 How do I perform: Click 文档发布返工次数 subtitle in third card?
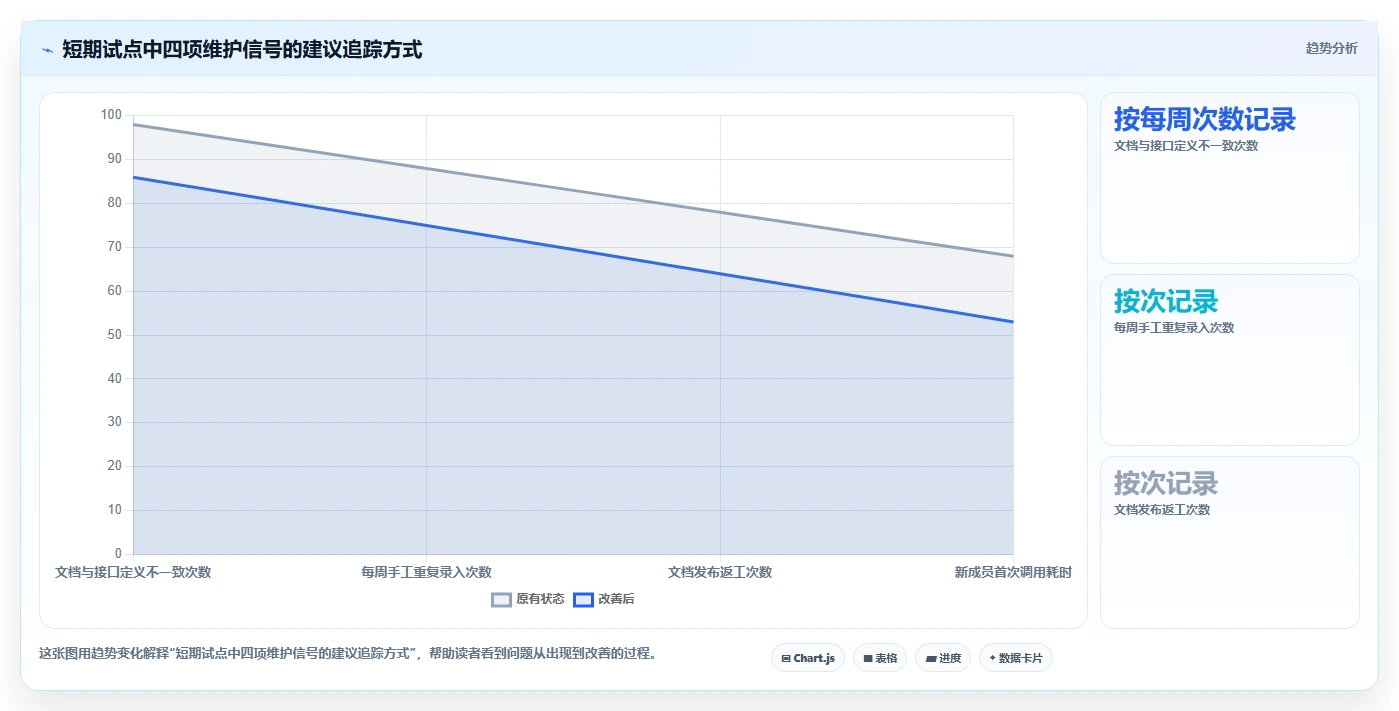click(x=1162, y=510)
